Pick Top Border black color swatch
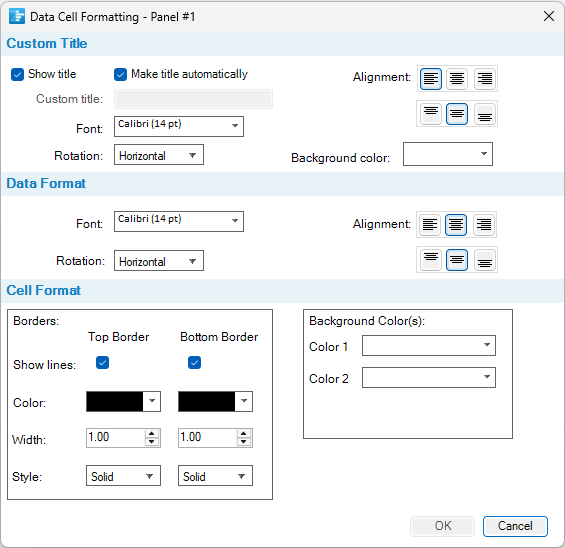 point(115,401)
